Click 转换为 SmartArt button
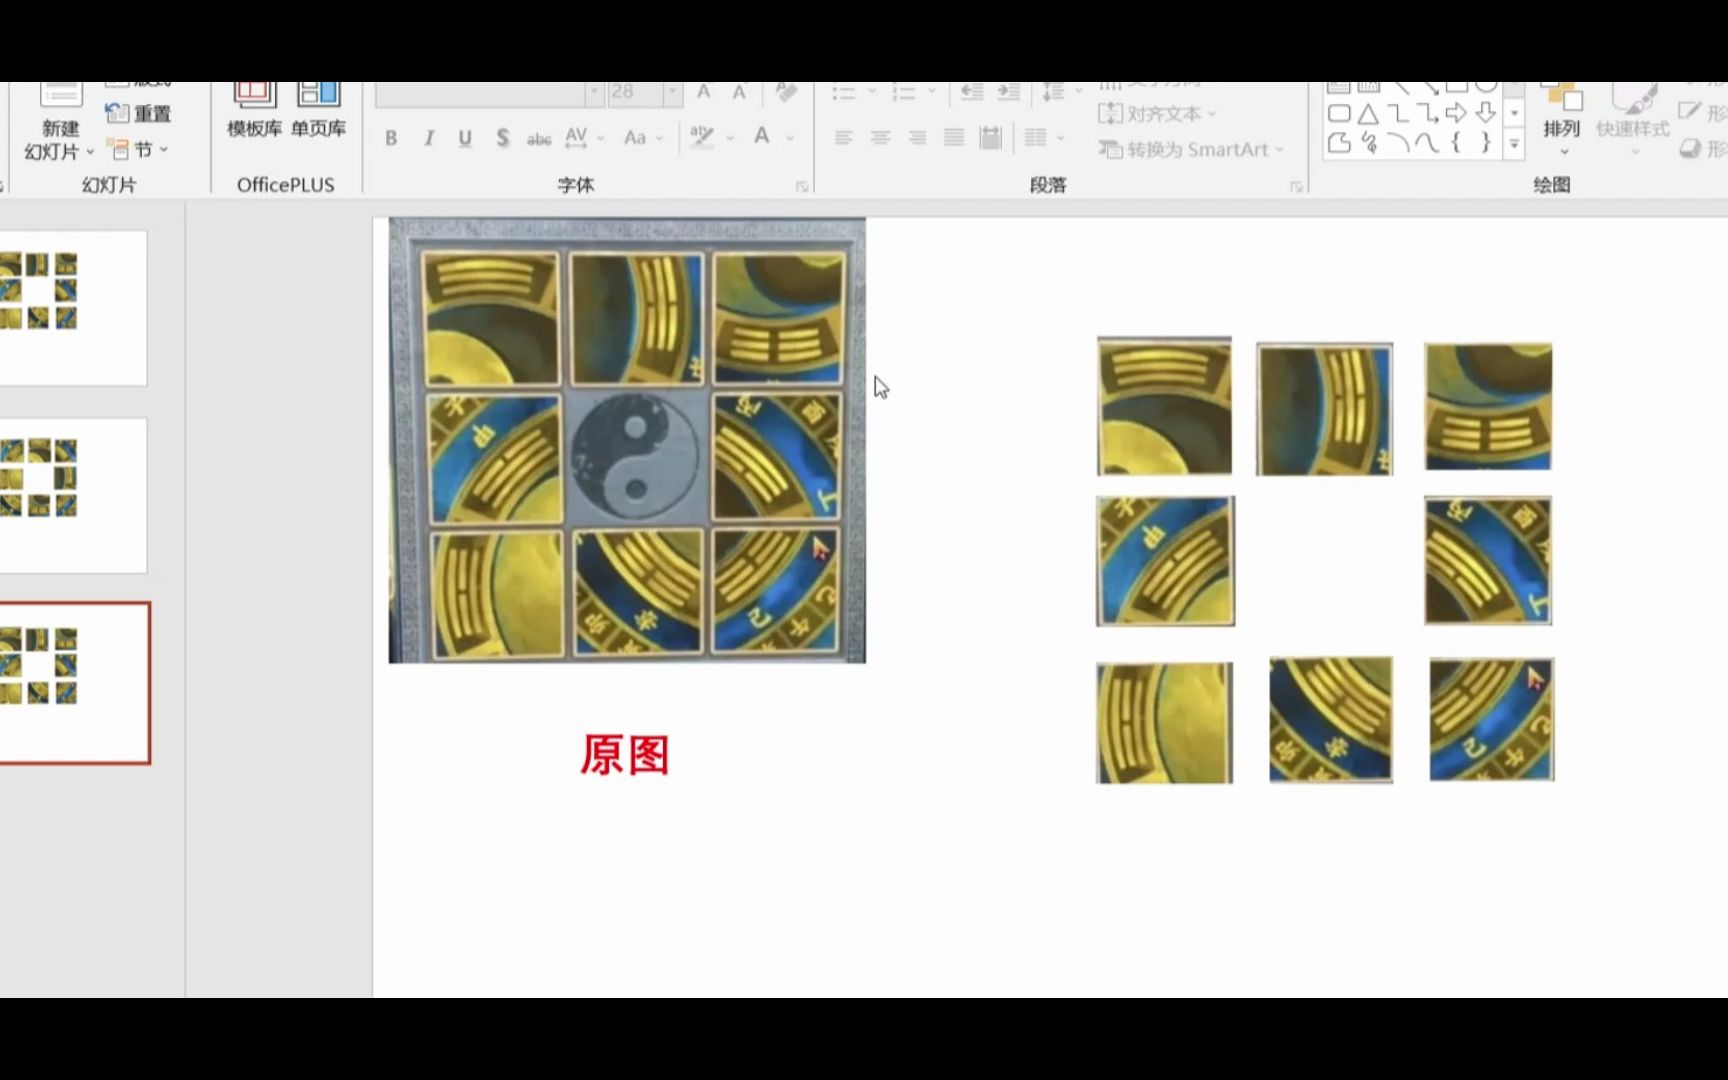Screen dimensions: 1728x1080 [1190, 150]
